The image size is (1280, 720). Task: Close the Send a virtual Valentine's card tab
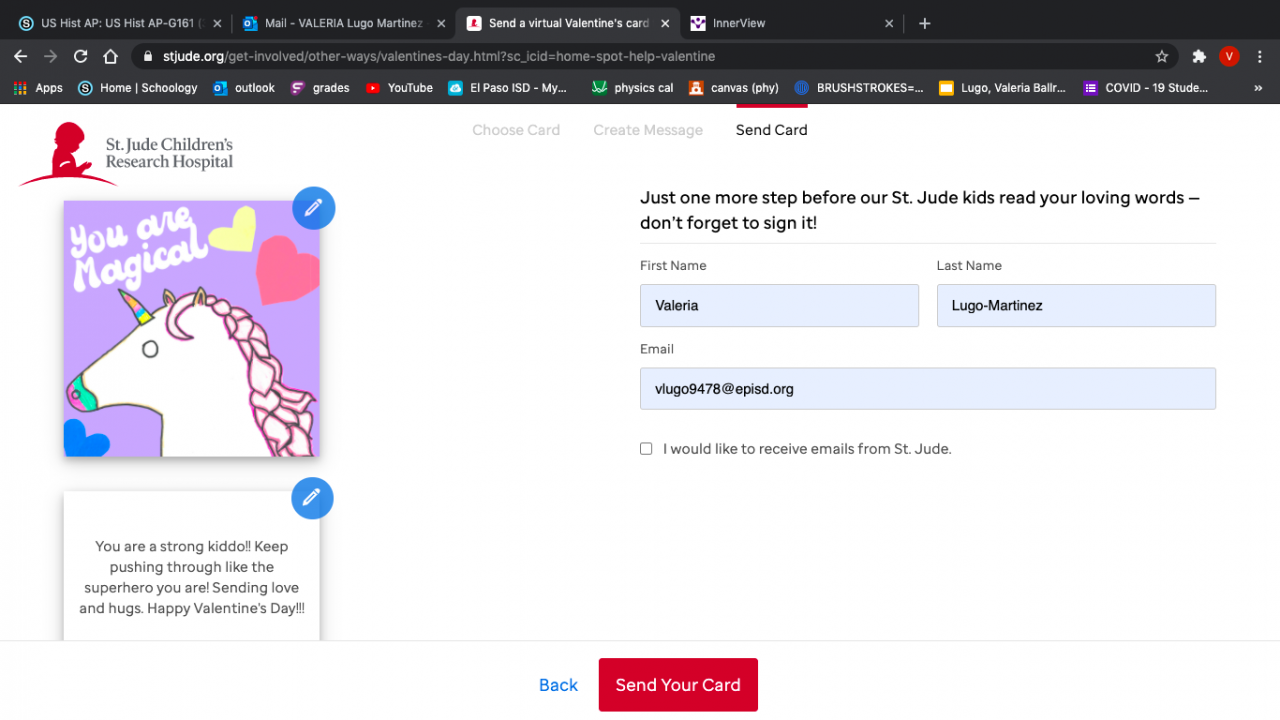click(665, 23)
